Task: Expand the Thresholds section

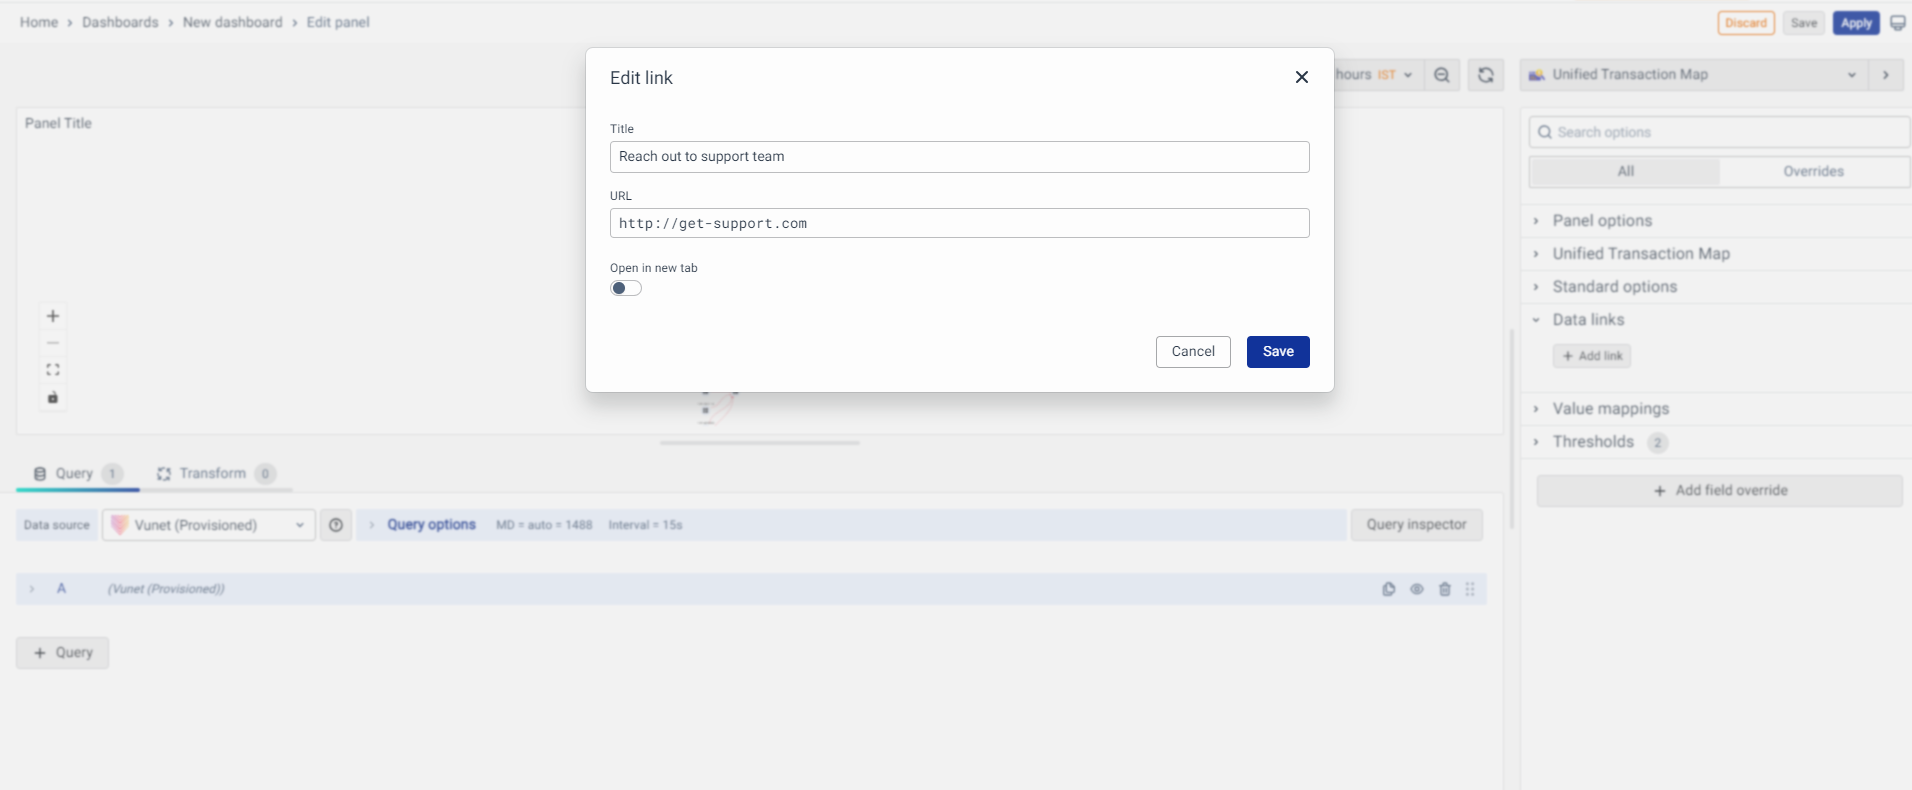Action: pyautogui.click(x=1592, y=442)
